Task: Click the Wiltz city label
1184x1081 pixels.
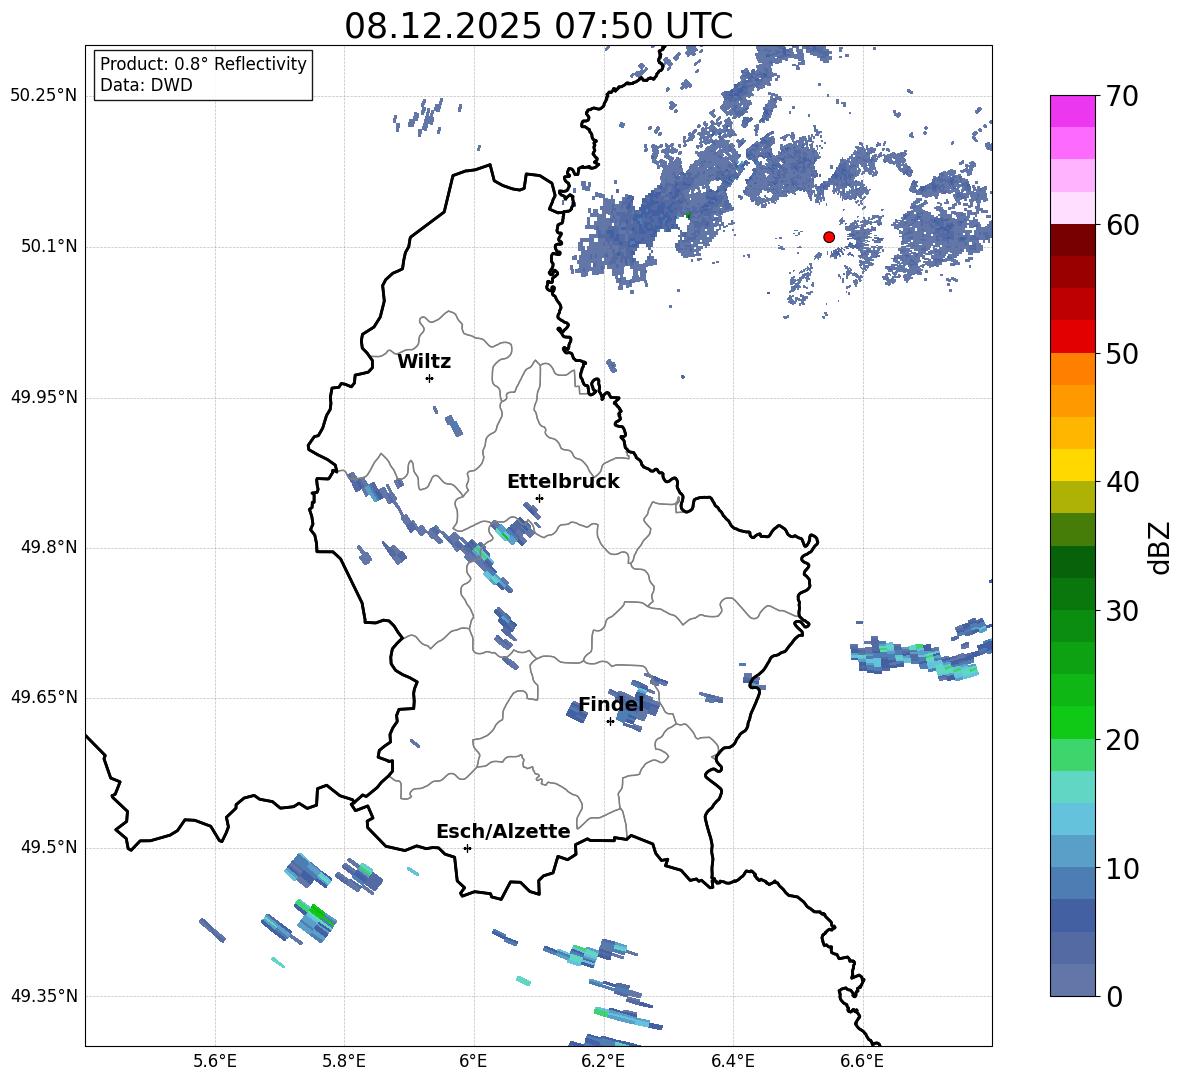Action: [x=424, y=362]
